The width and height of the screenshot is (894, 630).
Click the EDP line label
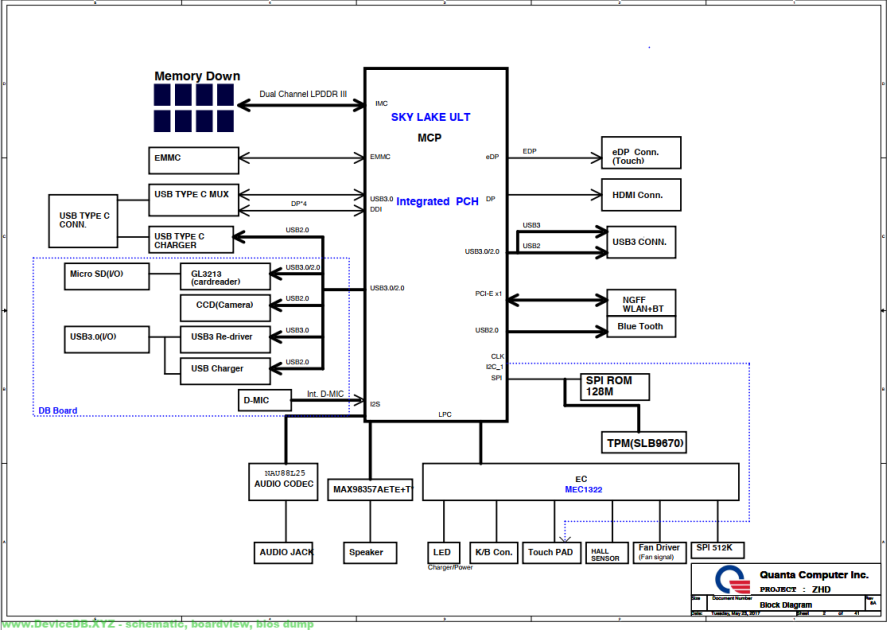[530, 151]
